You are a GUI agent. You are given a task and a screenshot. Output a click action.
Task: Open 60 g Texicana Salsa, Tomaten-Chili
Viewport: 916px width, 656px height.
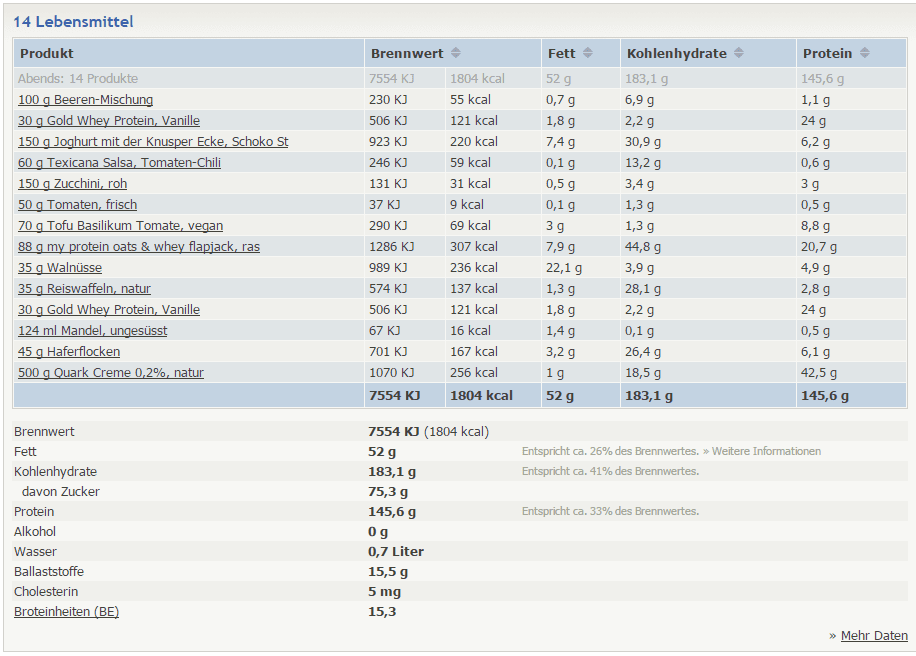pyautogui.click(x=119, y=163)
